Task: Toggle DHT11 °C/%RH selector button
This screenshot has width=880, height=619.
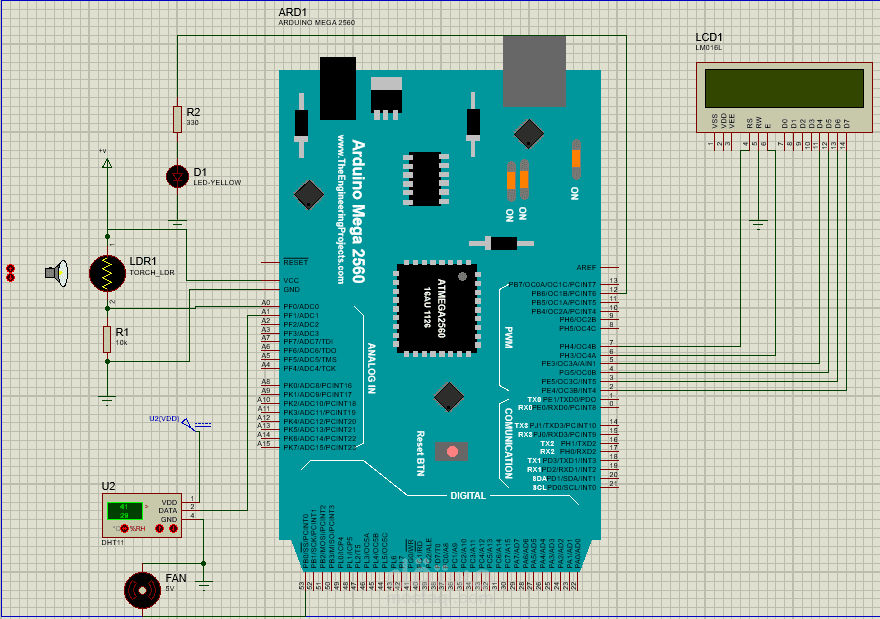Action: (125, 528)
